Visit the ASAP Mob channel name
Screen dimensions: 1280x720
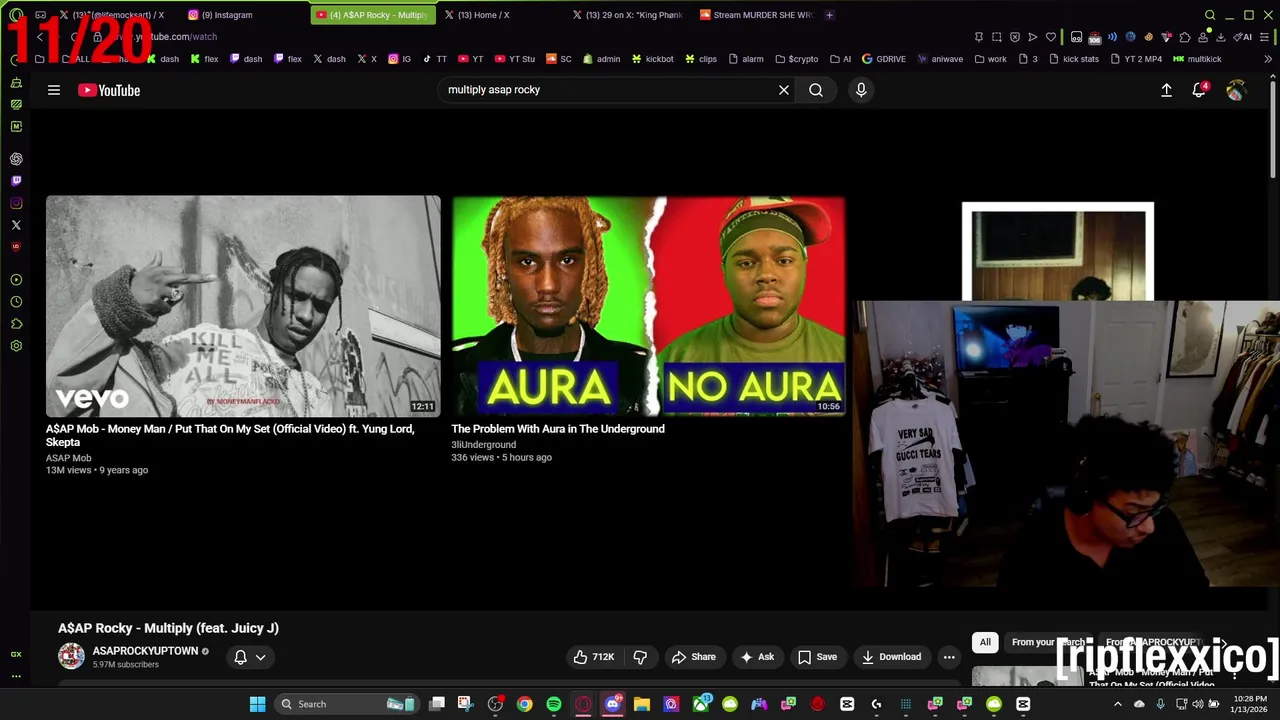(x=68, y=458)
